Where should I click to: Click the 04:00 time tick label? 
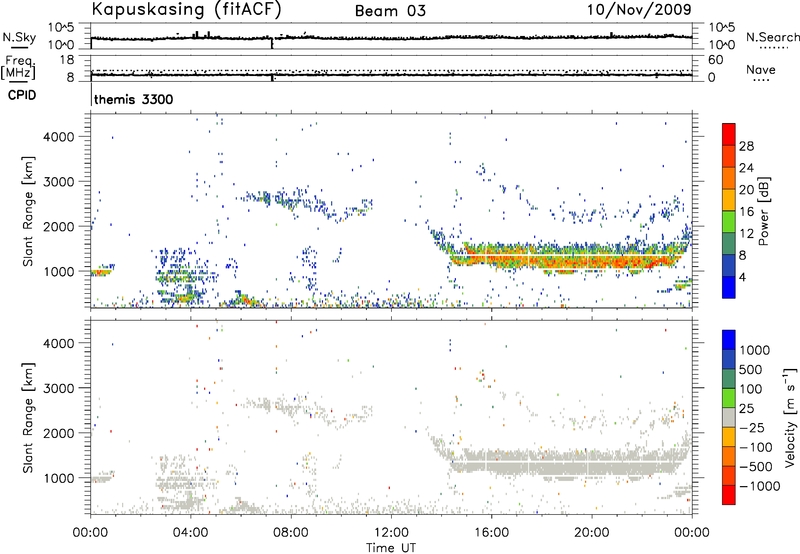tap(191, 533)
